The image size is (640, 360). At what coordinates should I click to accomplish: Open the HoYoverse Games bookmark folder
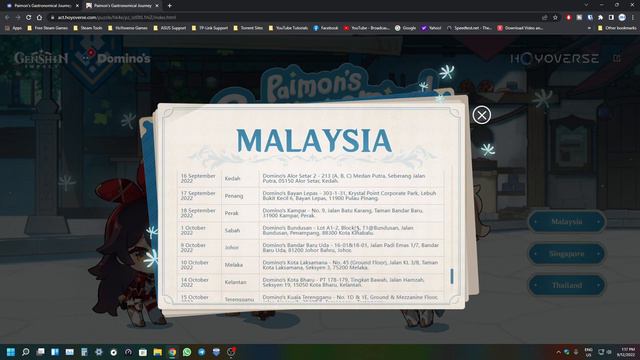click(128, 28)
